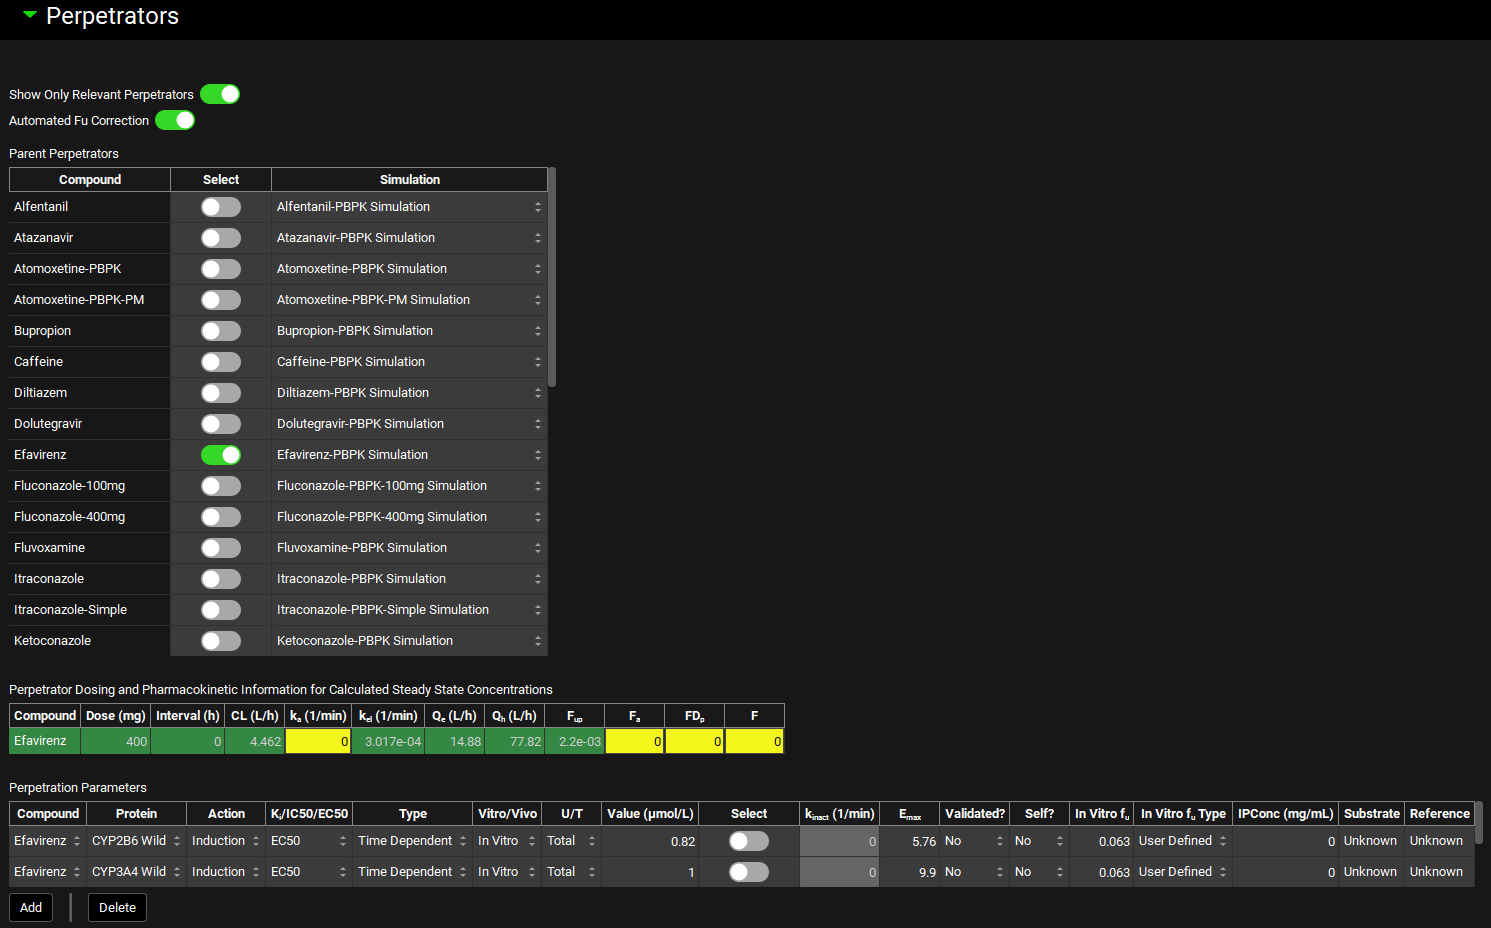Image resolution: width=1491 pixels, height=928 pixels.
Task: Toggle Select switch for CYP3A4 Wild row
Action: click(749, 872)
